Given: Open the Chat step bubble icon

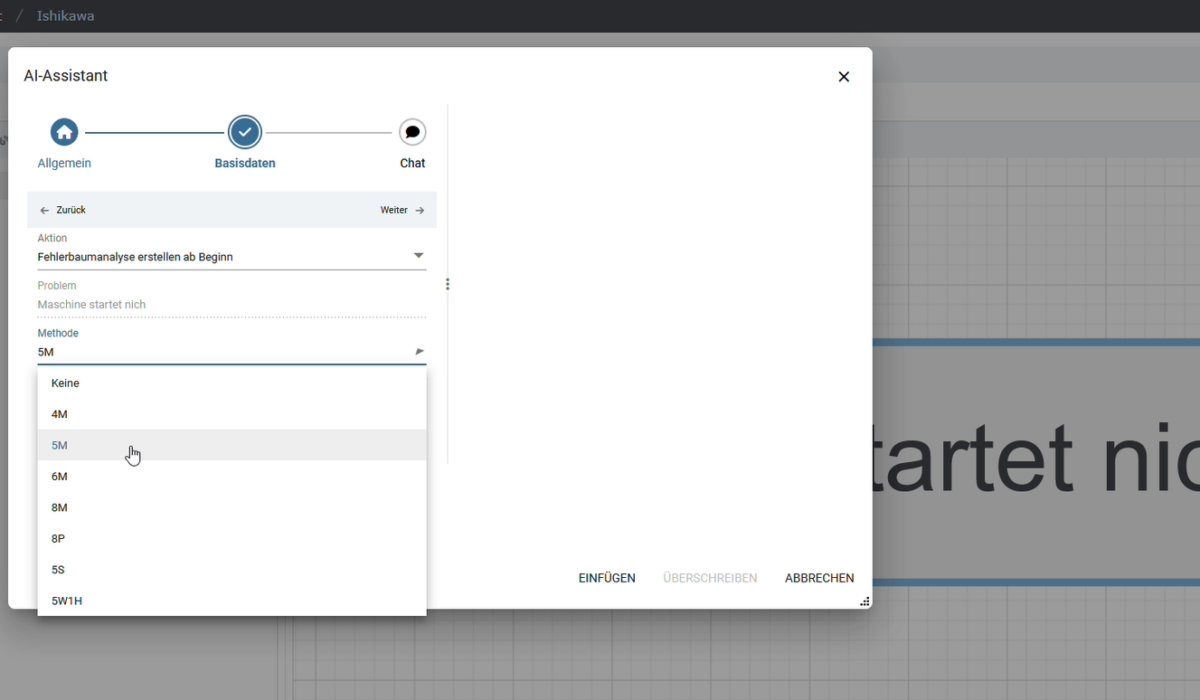Looking at the screenshot, I should 412,132.
